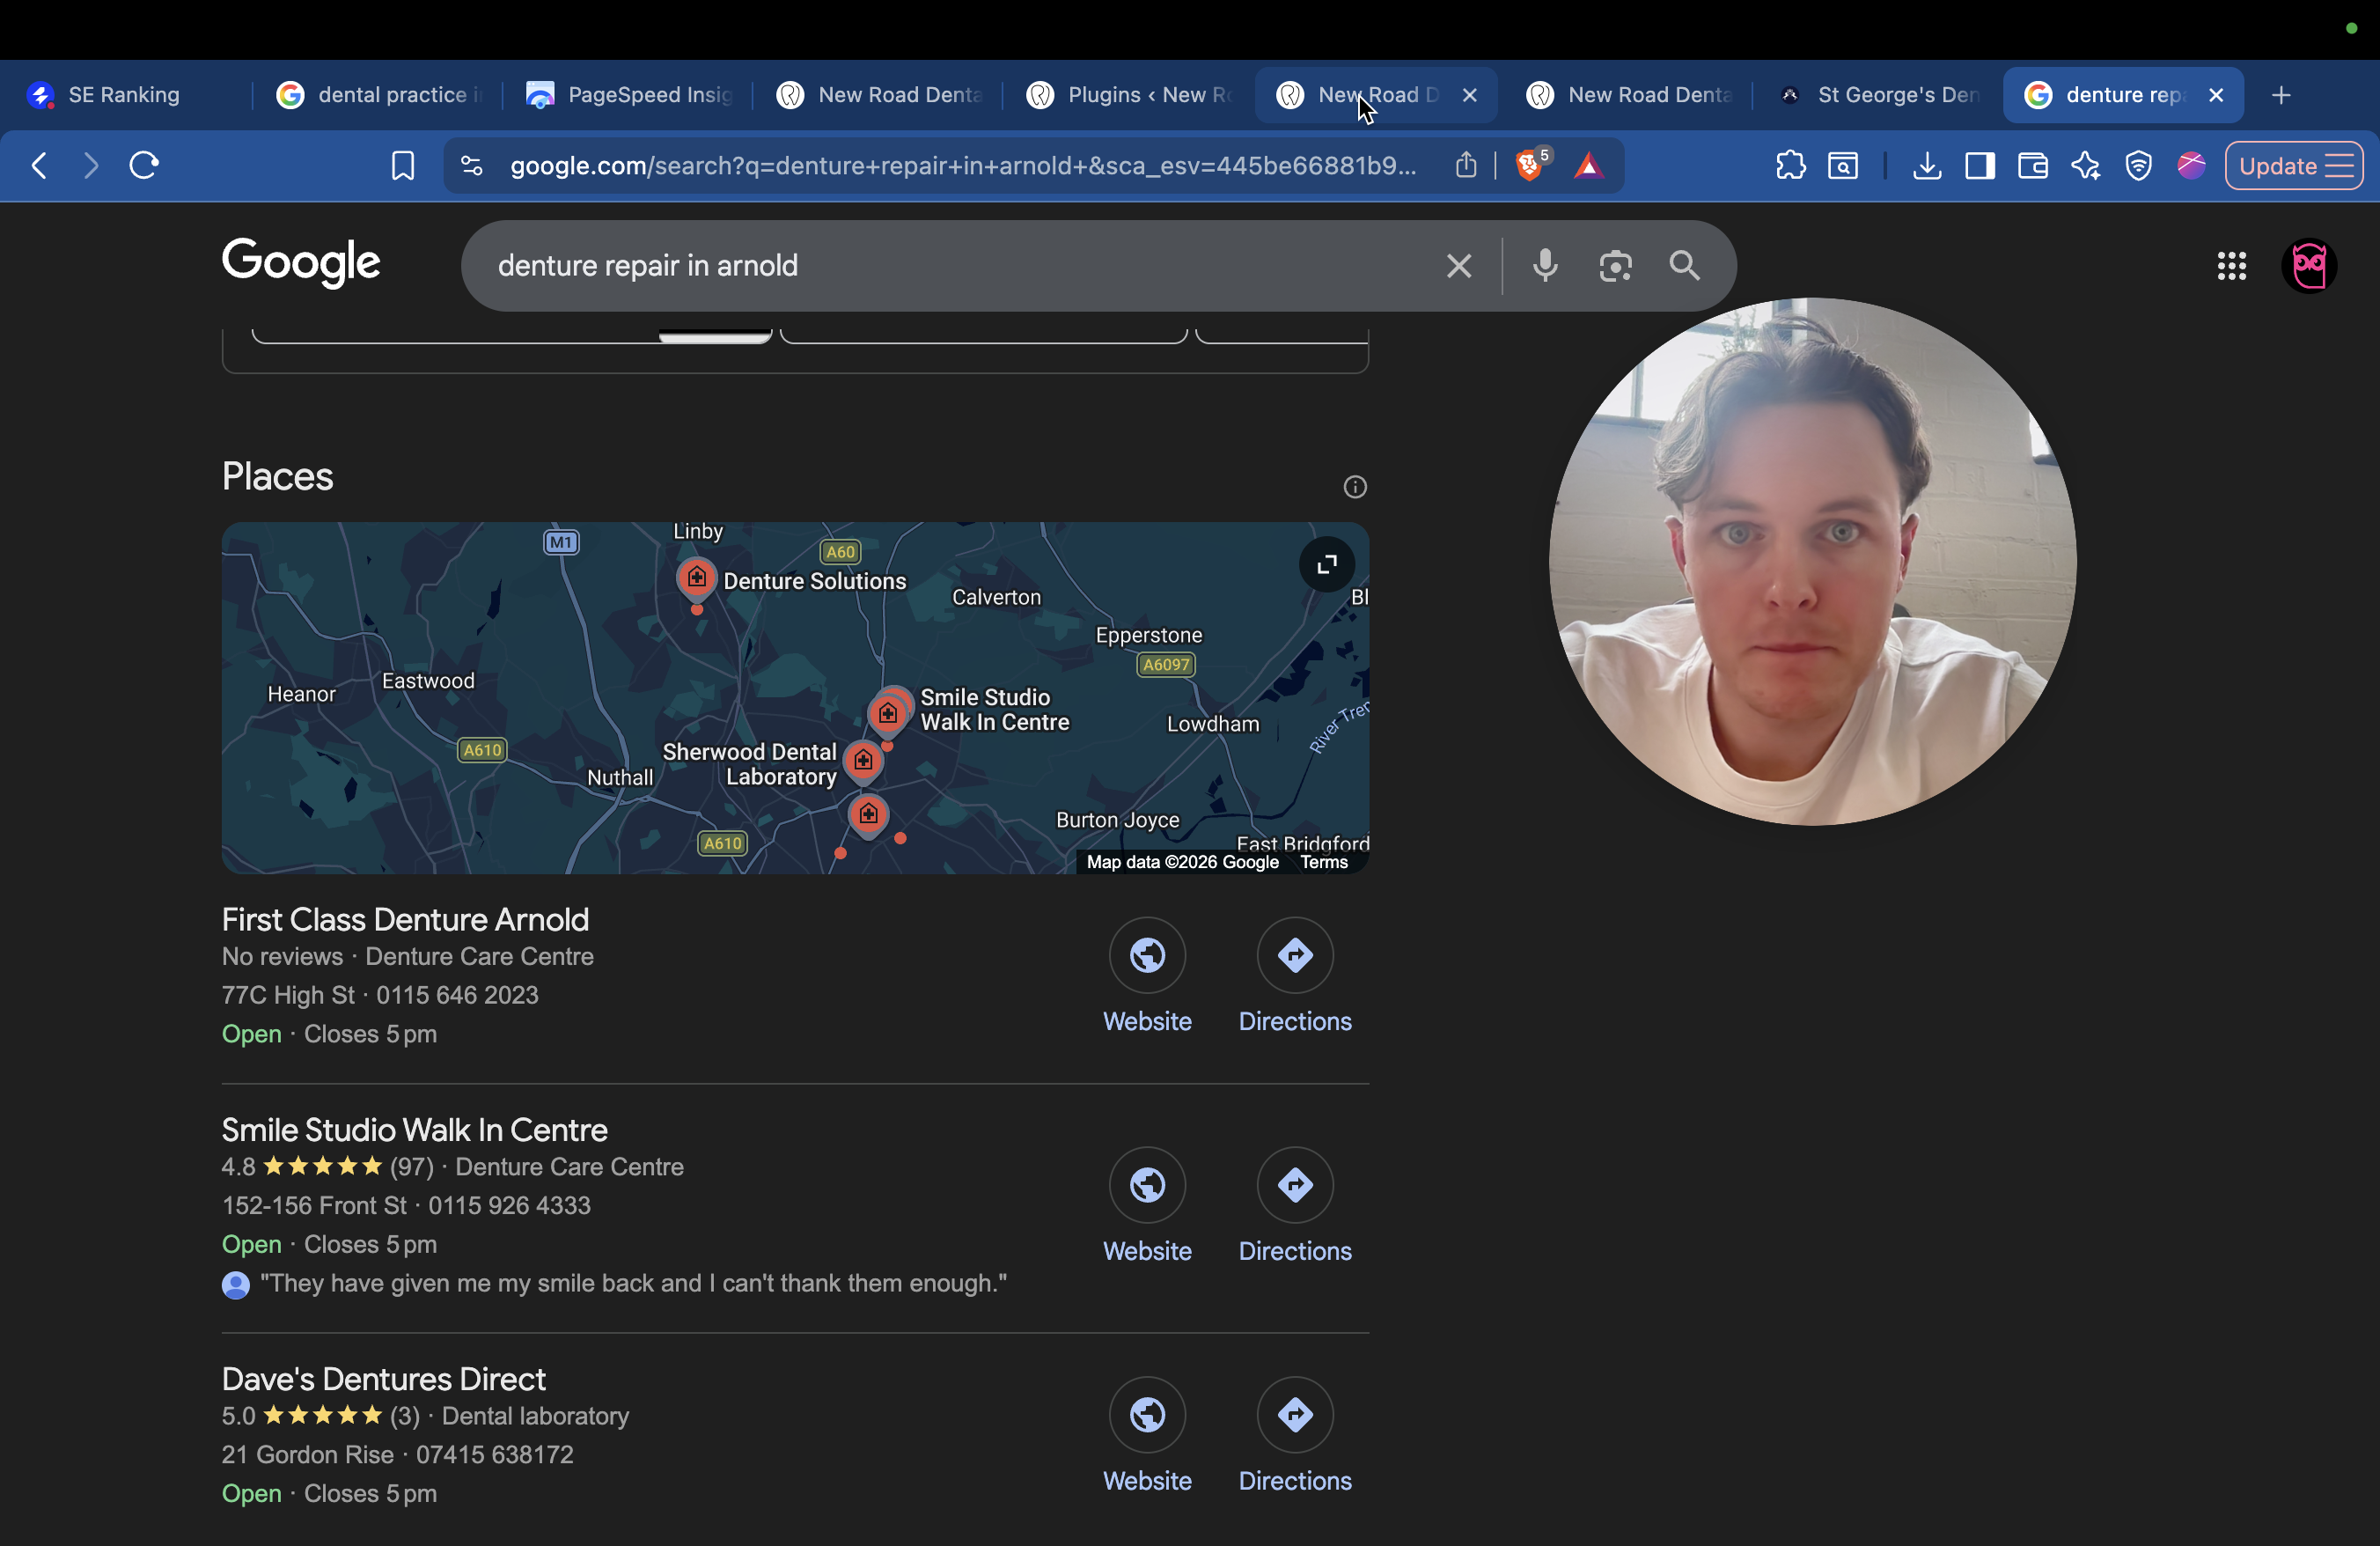Start voice search with microphone icon
This screenshot has height=1546, width=2380.
click(1544, 265)
